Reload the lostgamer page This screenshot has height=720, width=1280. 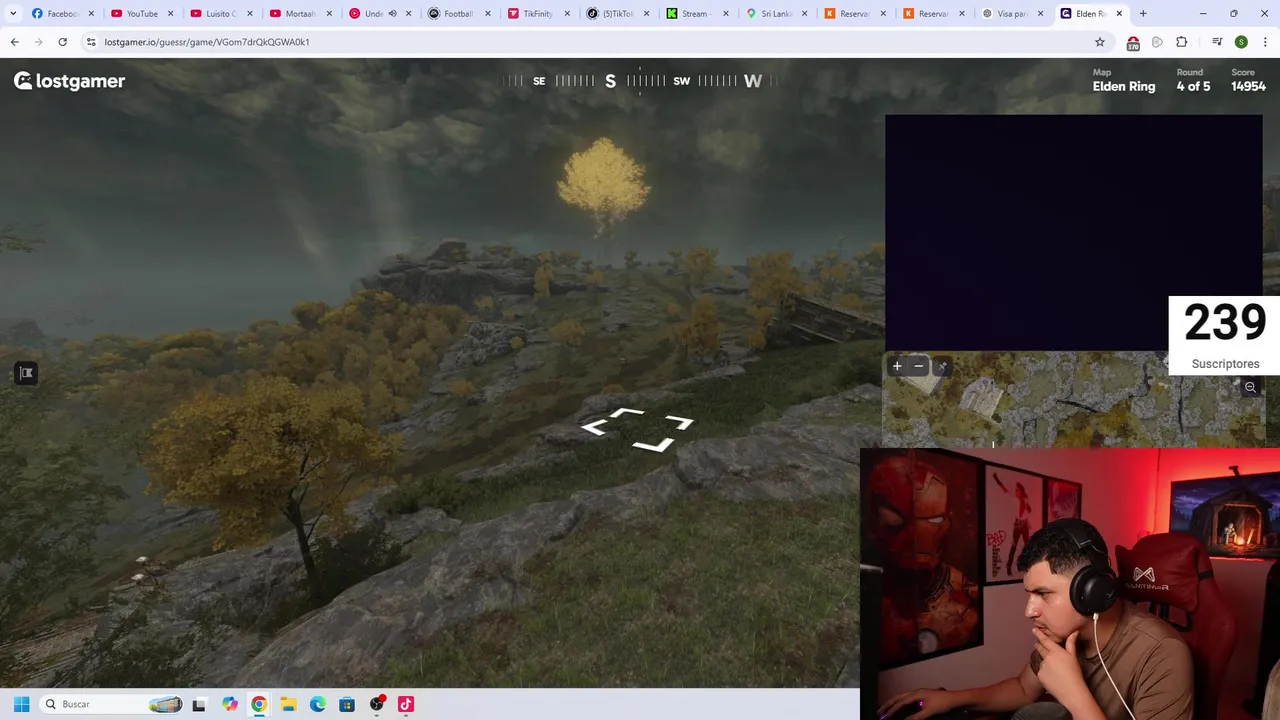pyautogui.click(x=62, y=42)
